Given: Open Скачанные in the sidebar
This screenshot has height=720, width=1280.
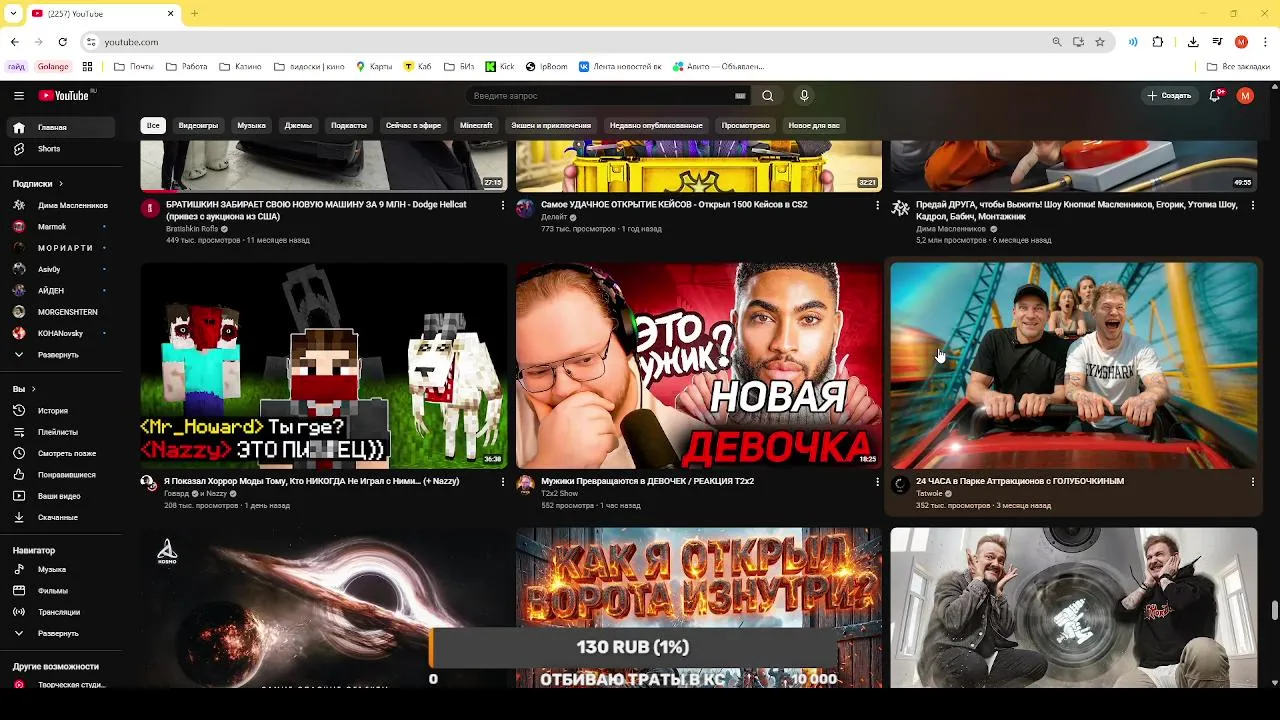Looking at the screenshot, I should pos(62,517).
